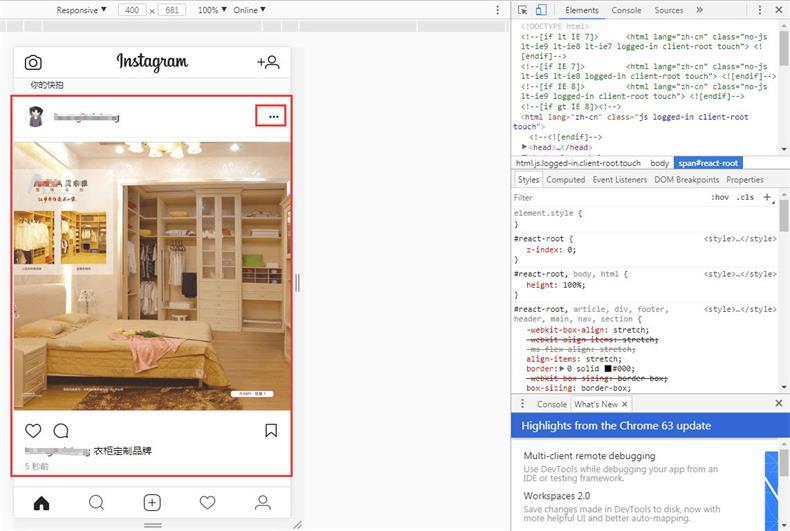The width and height of the screenshot is (790, 531).
Task: Expand the border property triangle
Action: click(562, 368)
